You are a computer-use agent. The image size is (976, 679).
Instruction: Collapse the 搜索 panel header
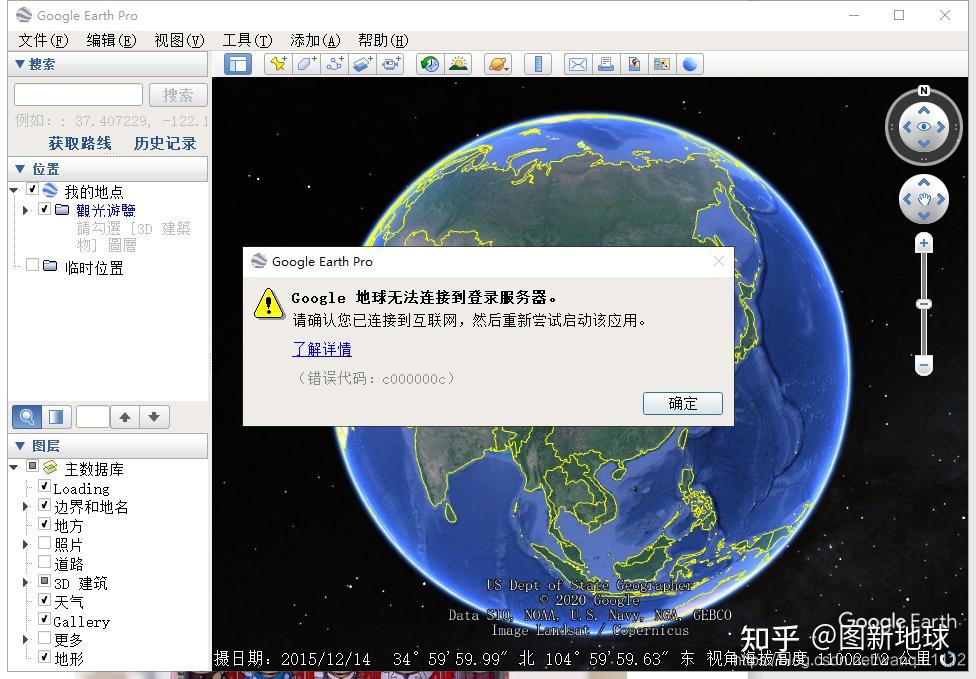108,64
